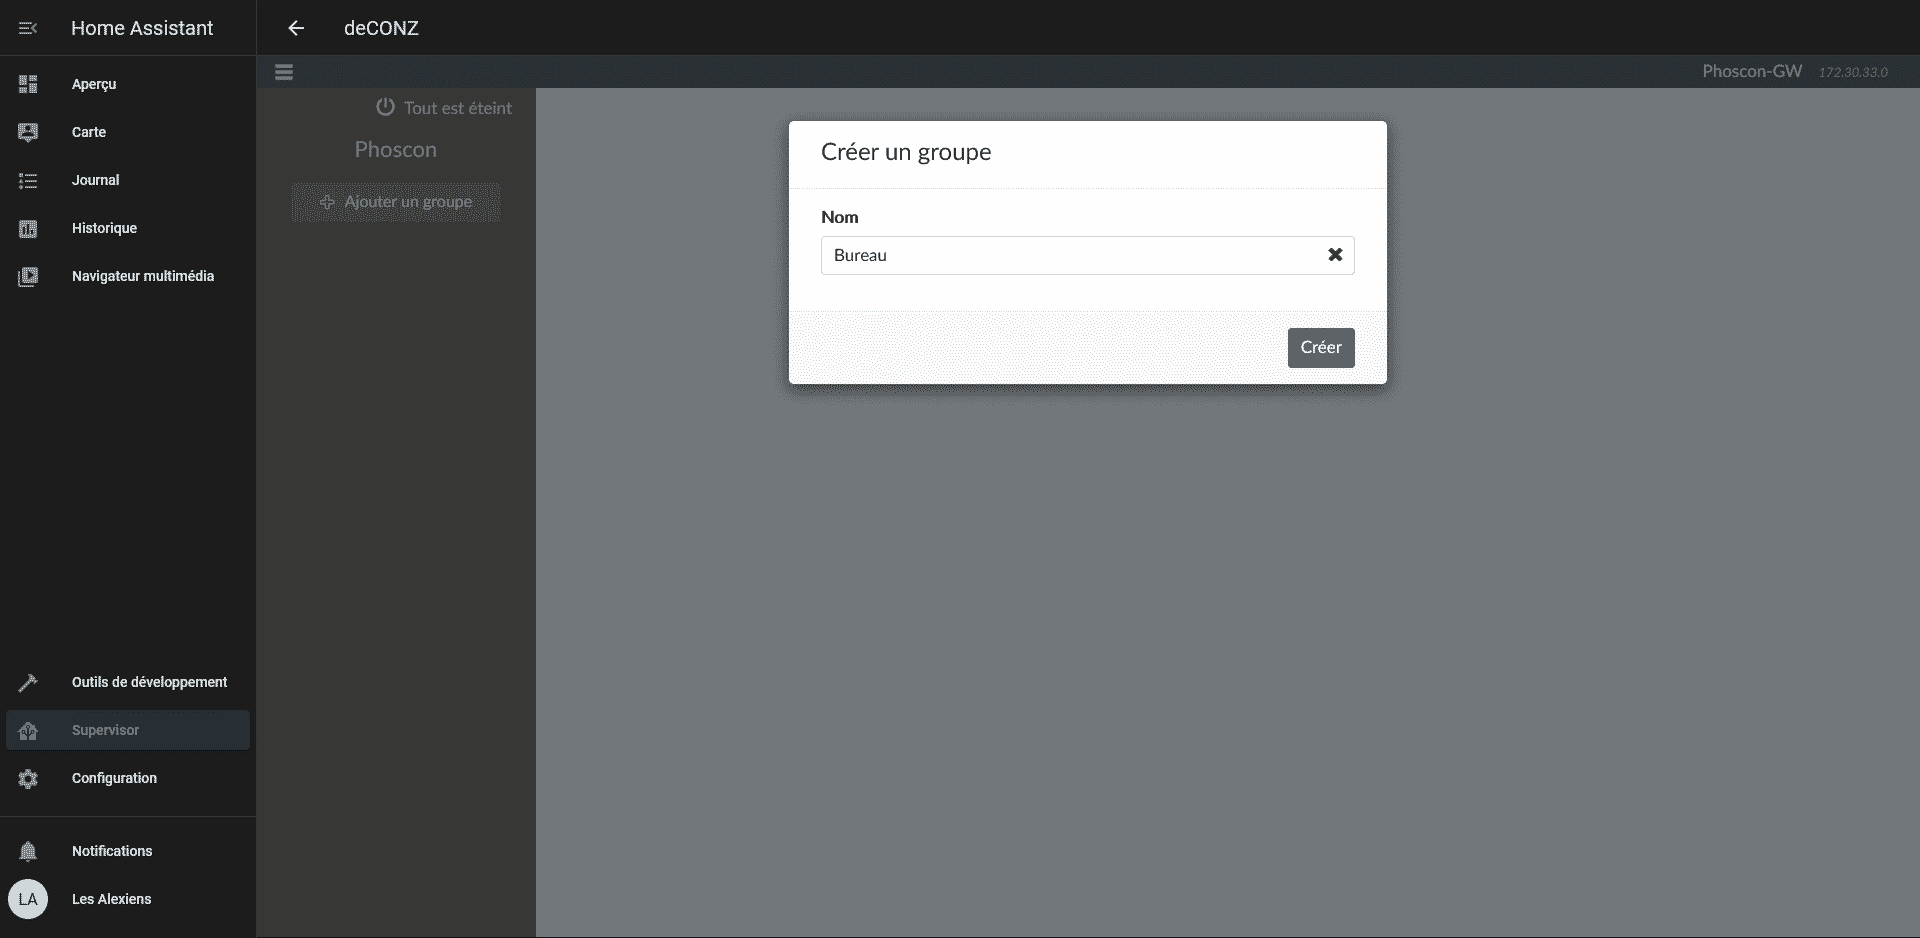Click the Ajouter un groupe button
This screenshot has height=938, width=1920.
click(396, 202)
